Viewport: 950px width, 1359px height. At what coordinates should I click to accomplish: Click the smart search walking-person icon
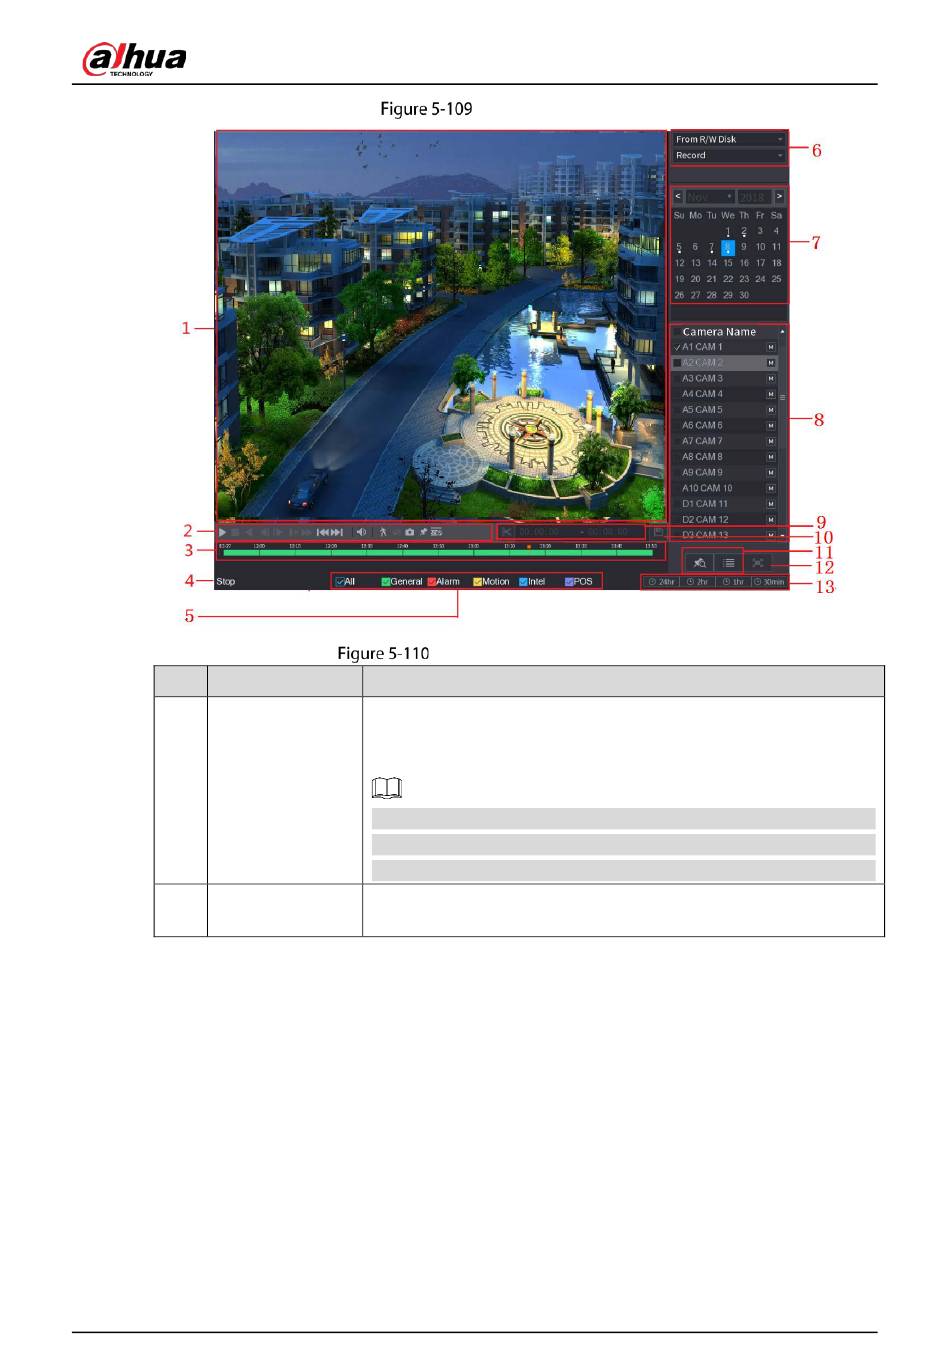click(x=382, y=532)
